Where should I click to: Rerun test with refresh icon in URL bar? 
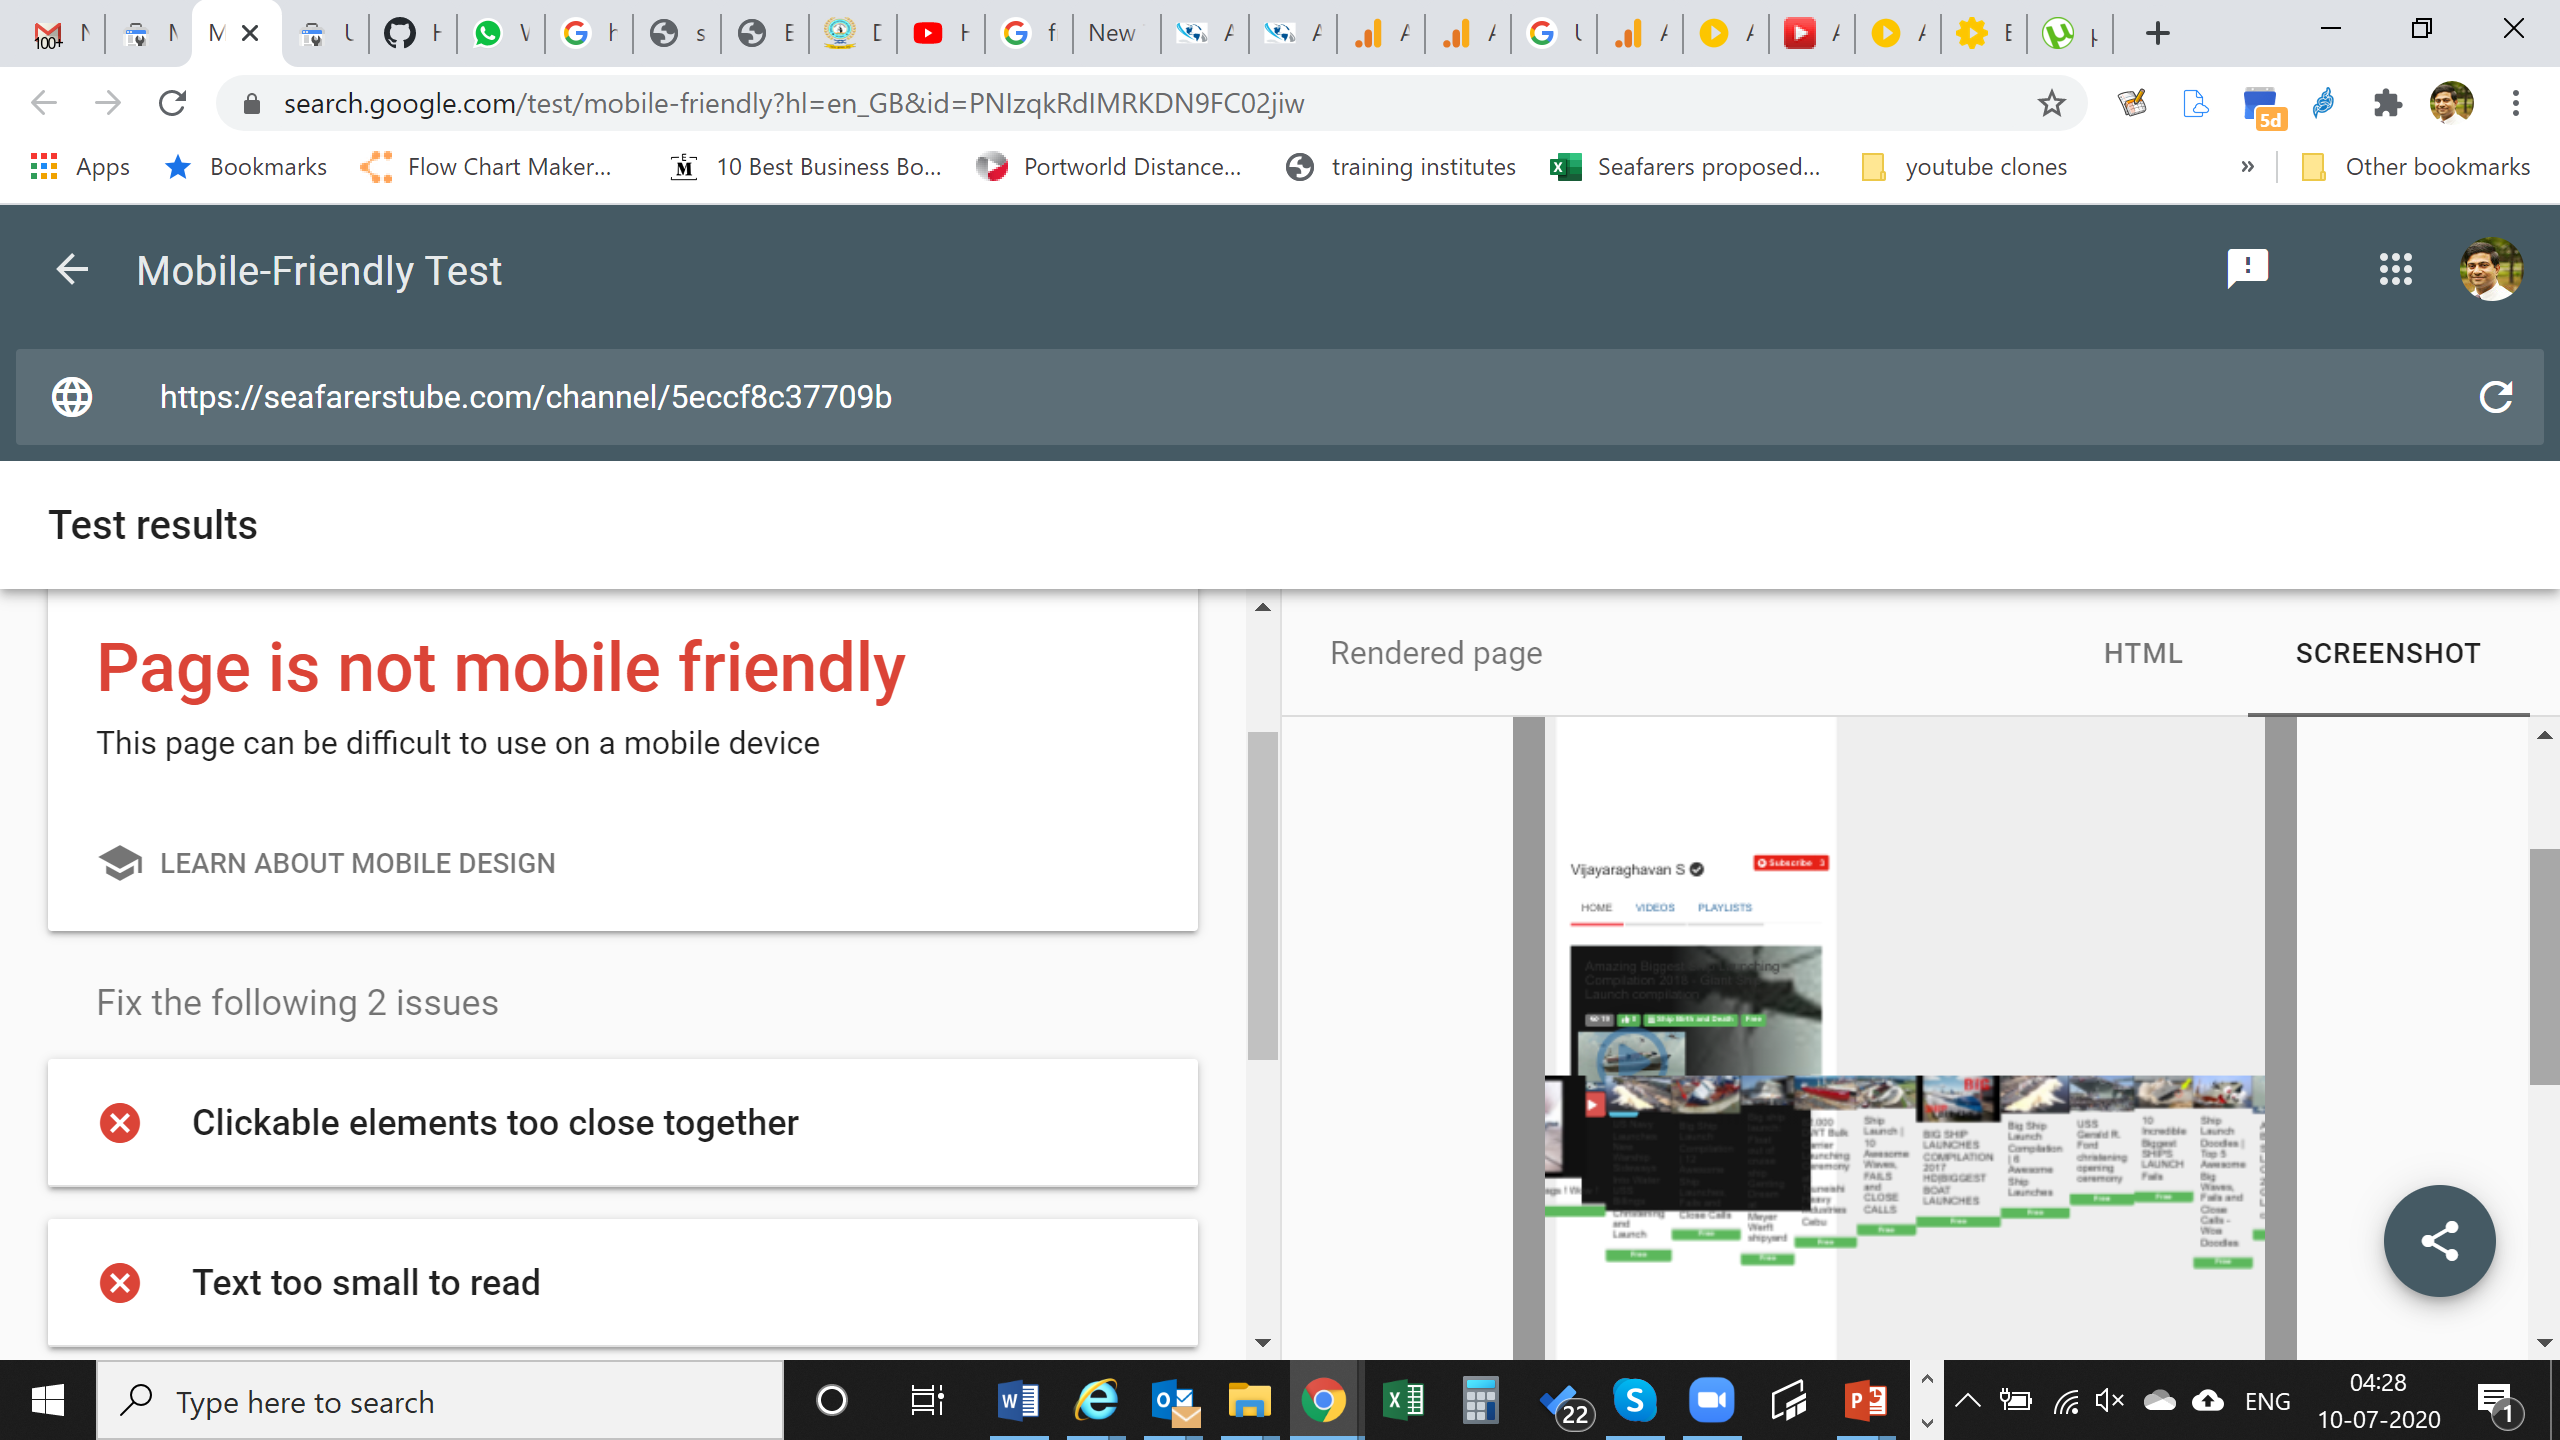[x=2496, y=397]
